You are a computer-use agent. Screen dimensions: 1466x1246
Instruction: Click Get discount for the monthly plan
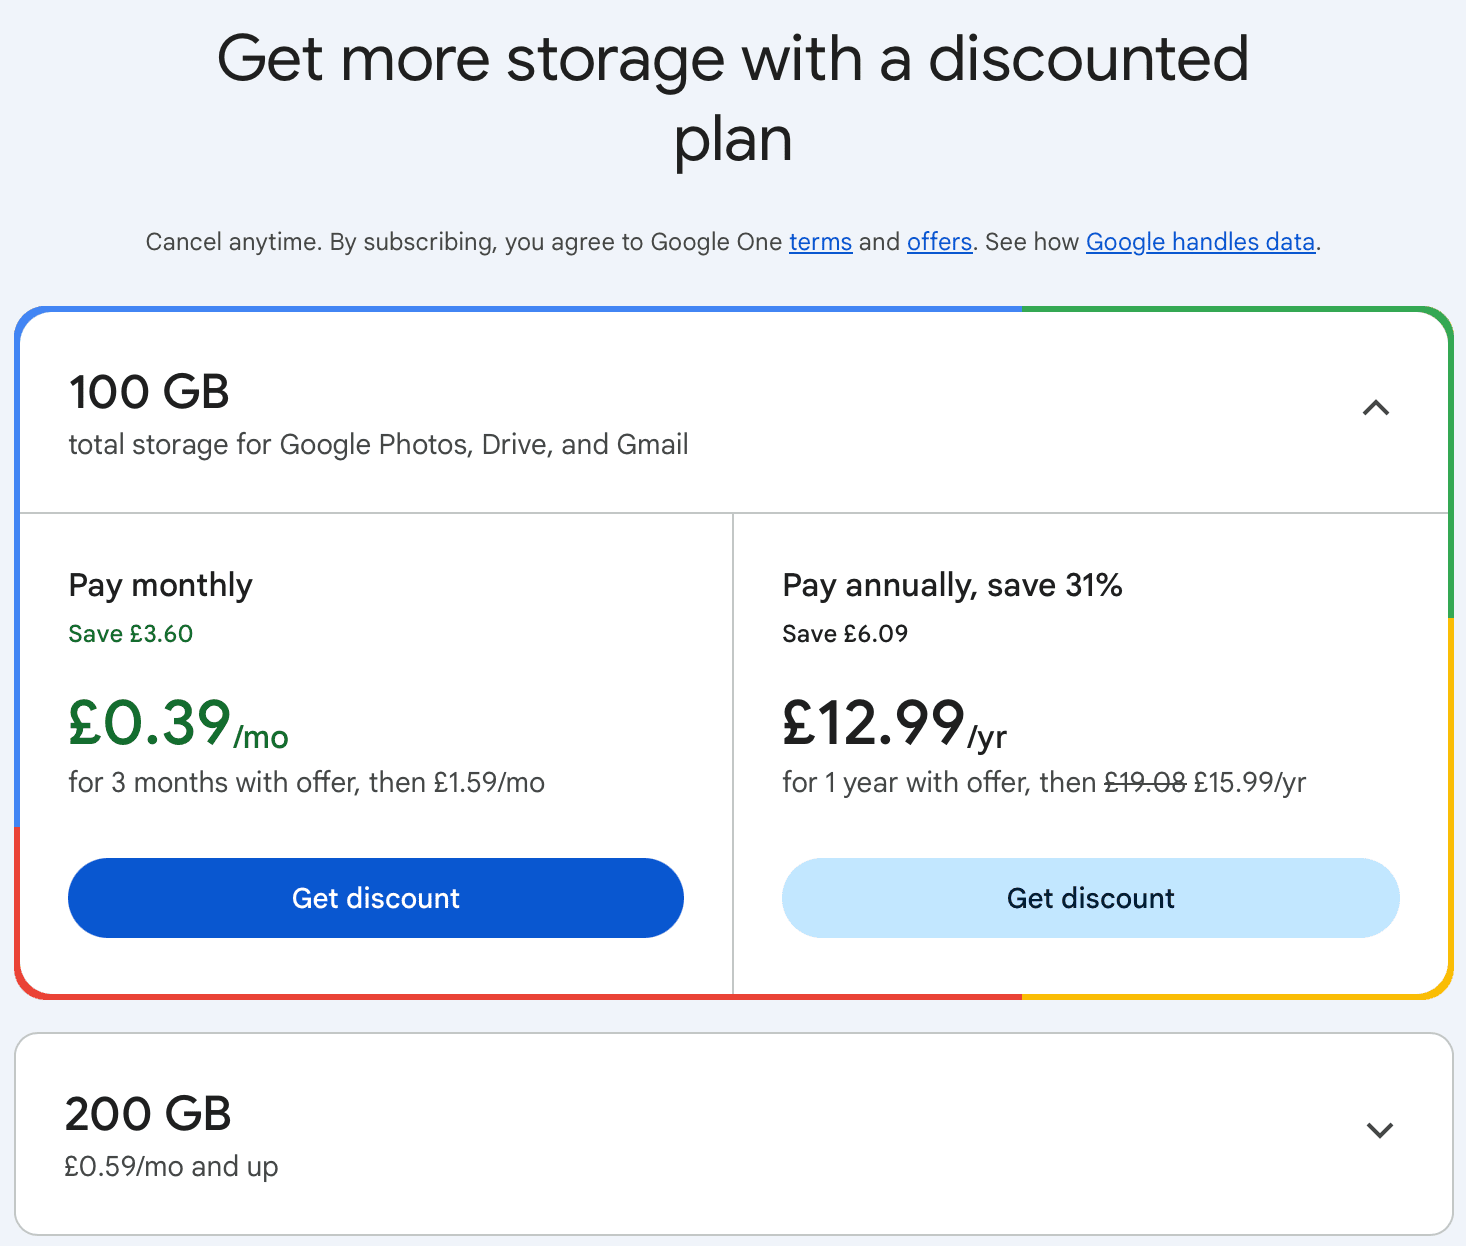[375, 898]
